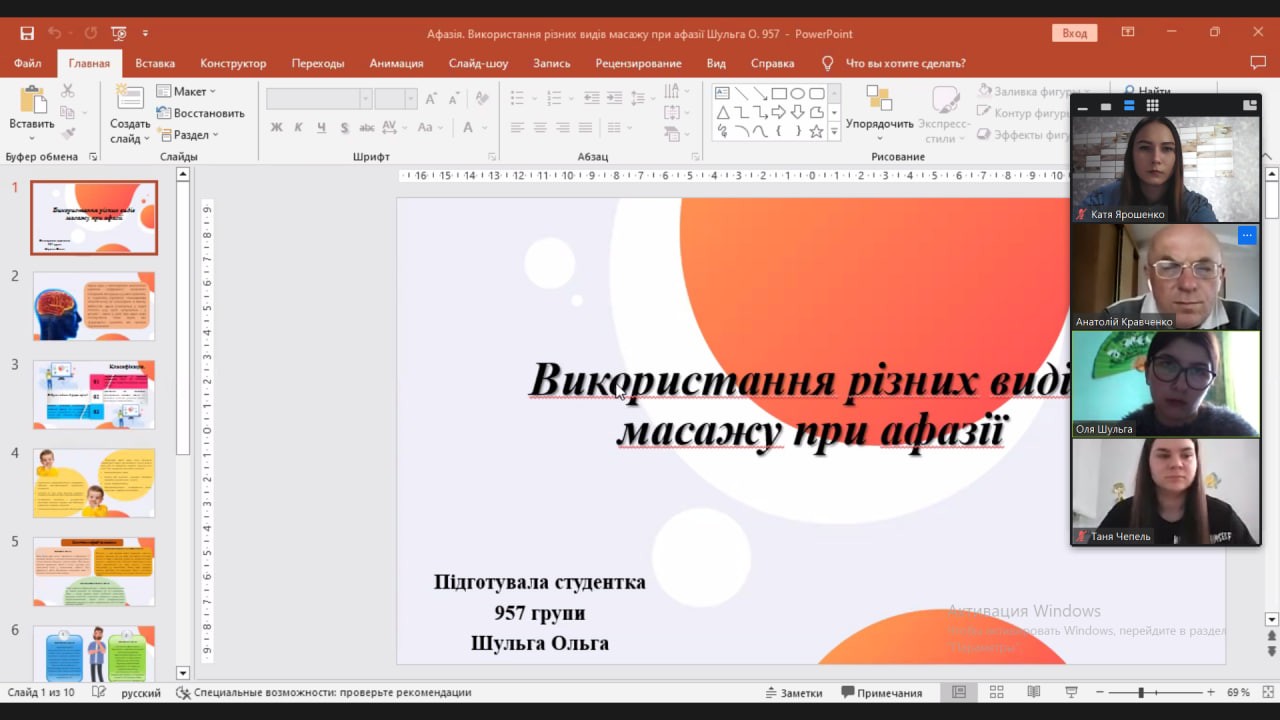Click the Paste (Вставить) clipboard icon
1280x720 pixels.
(32, 101)
